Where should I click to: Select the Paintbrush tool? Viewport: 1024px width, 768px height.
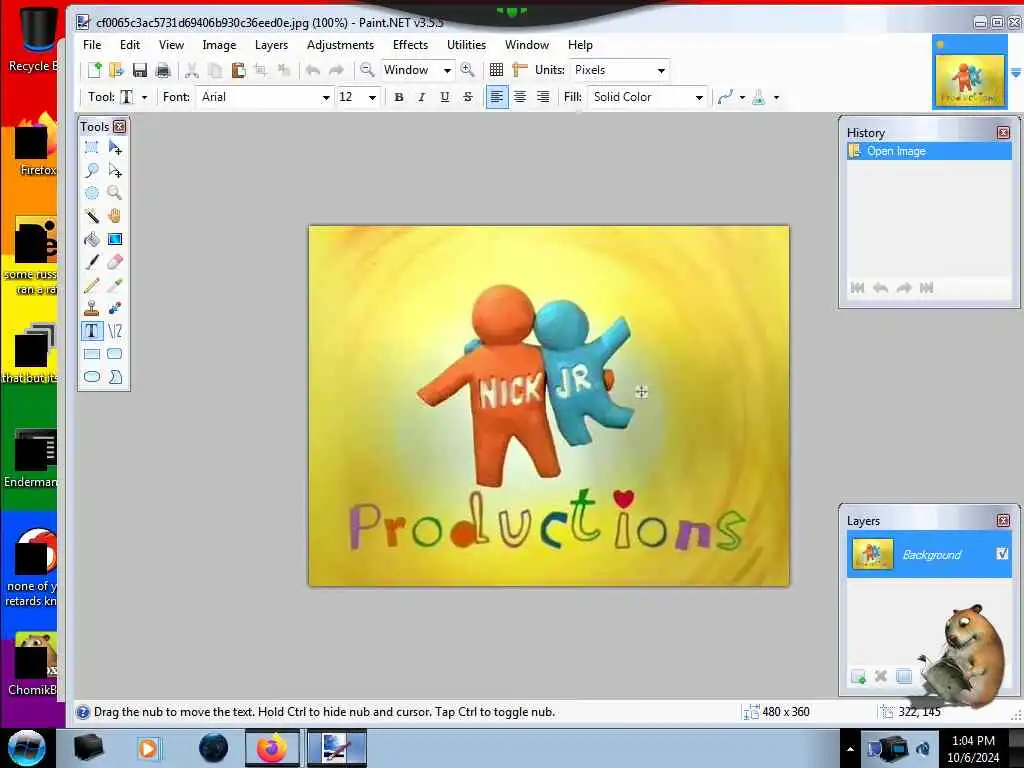pos(92,262)
